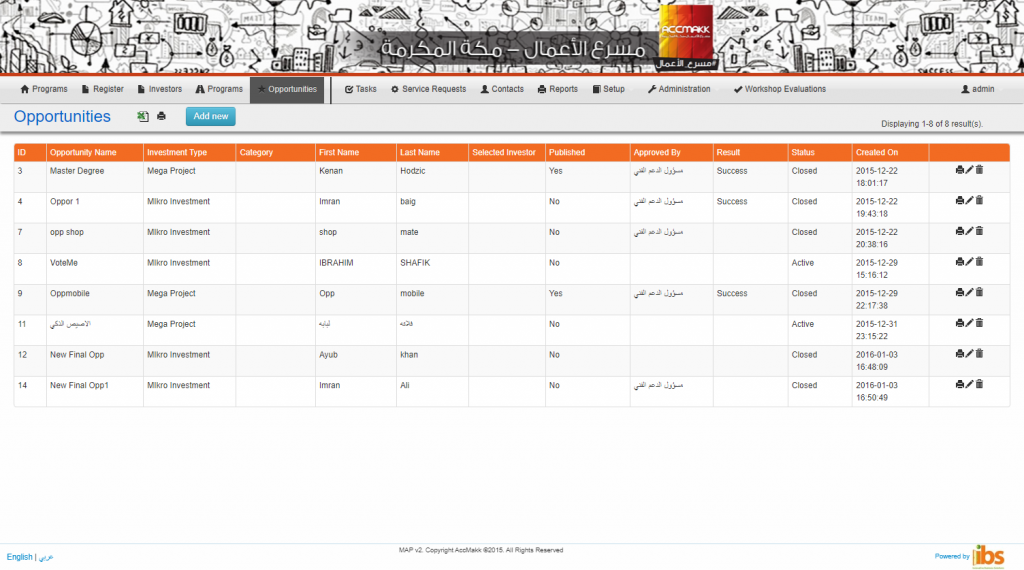Export opportunities to Excel icon
The height and width of the screenshot is (570, 1024).
[x=143, y=117]
